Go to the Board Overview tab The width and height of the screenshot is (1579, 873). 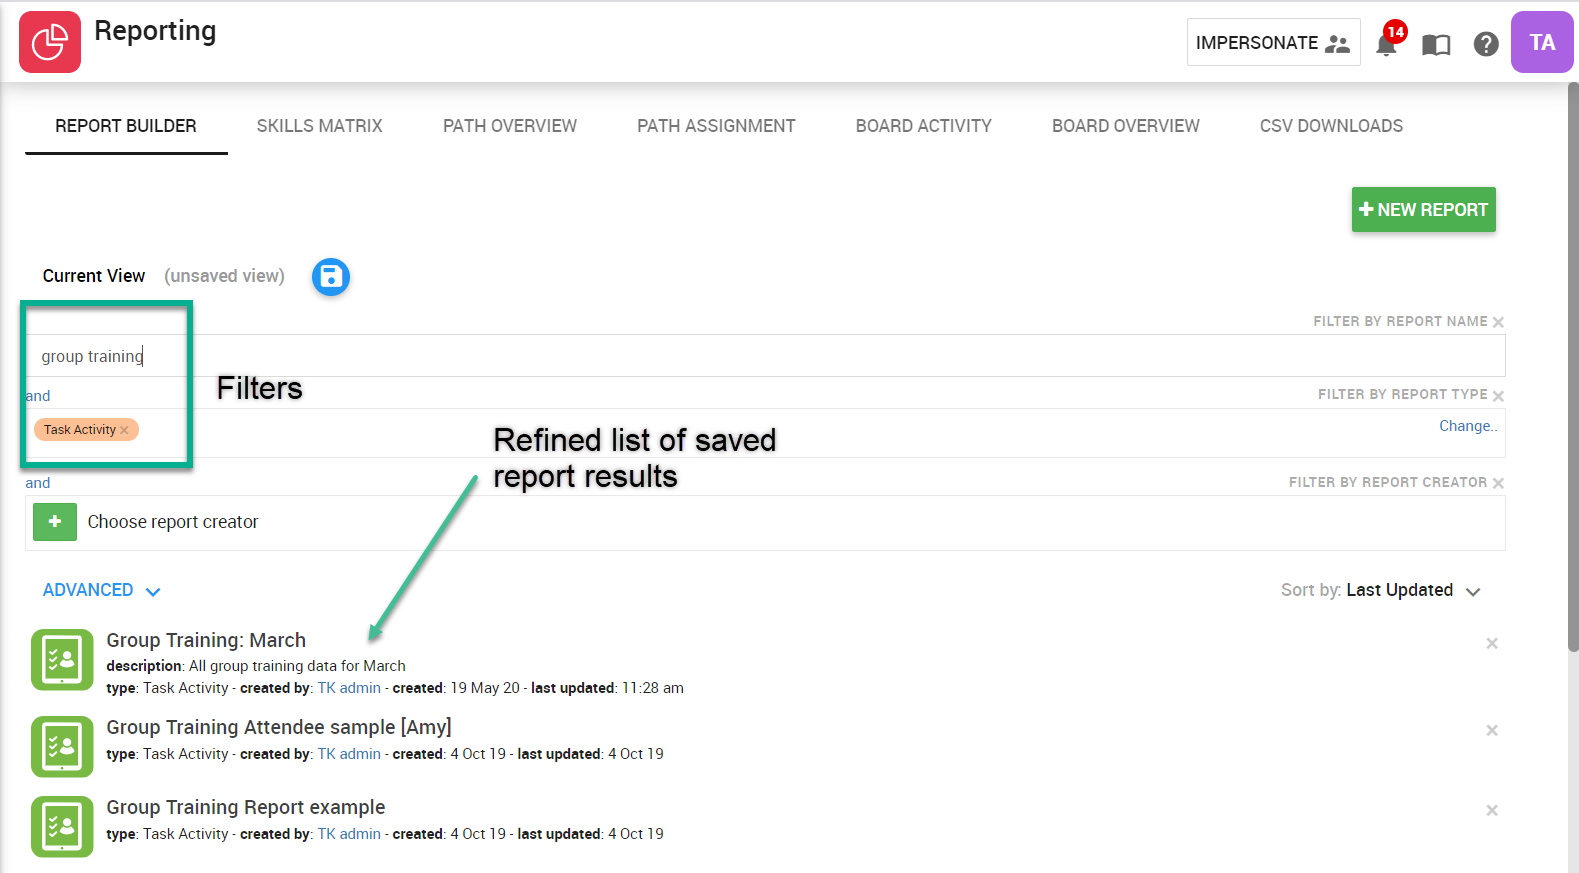(x=1126, y=126)
